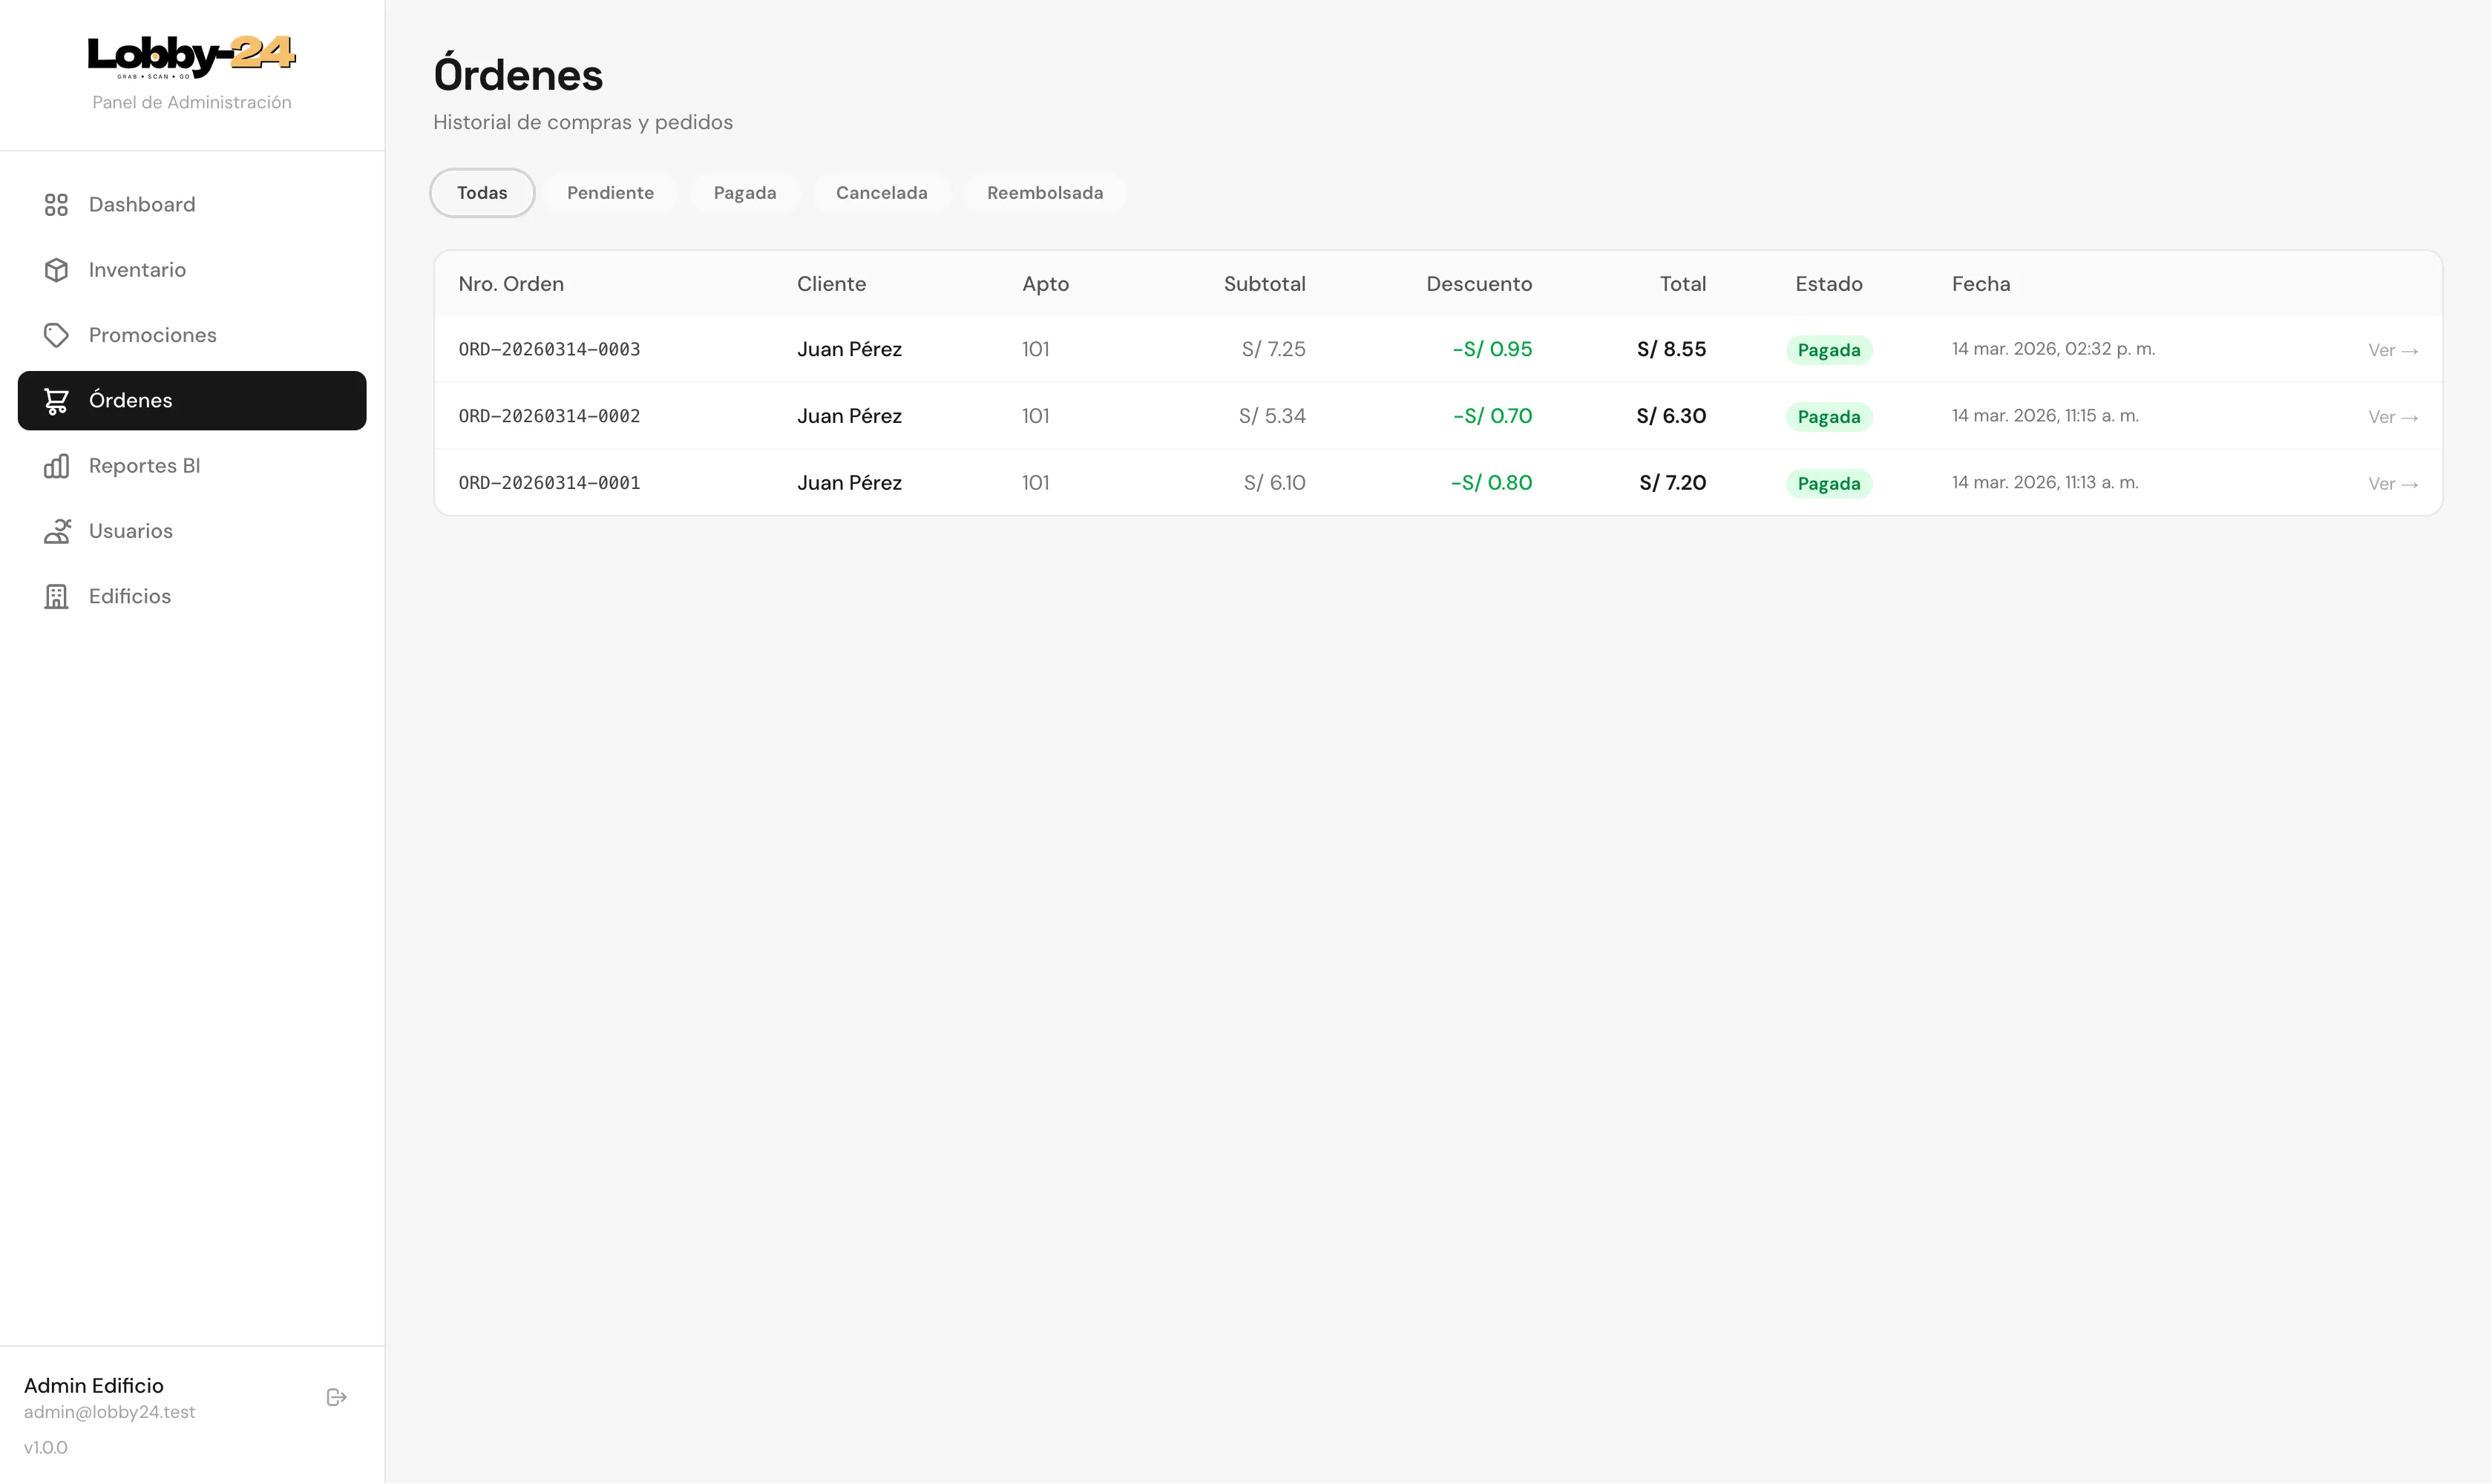Screen dimensions: 2492x1484
Task: Open Ver link for order ORD-20260314-0003
Action: [2392, 350]
